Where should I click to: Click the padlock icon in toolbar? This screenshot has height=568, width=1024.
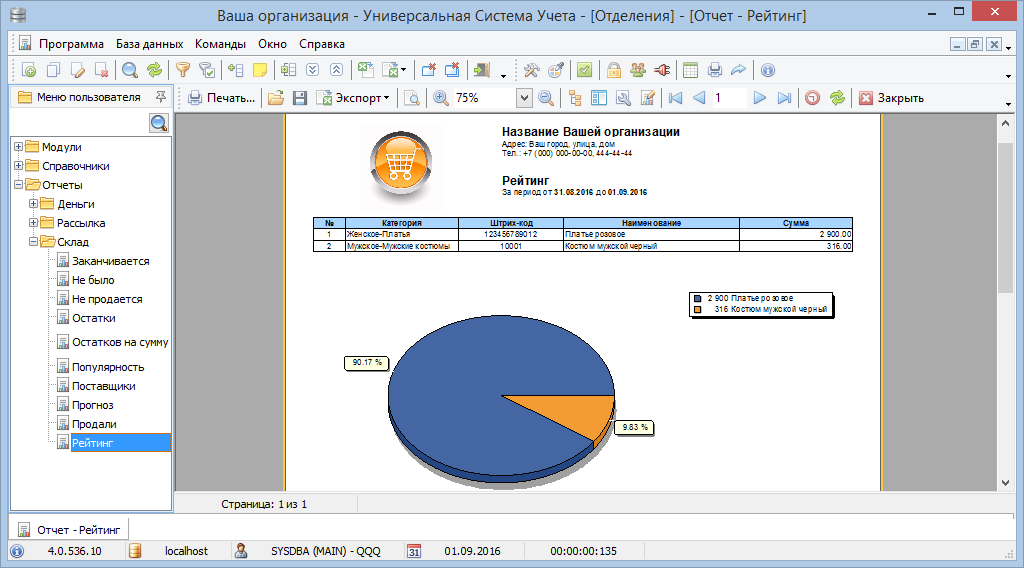[x=613, y=70]
